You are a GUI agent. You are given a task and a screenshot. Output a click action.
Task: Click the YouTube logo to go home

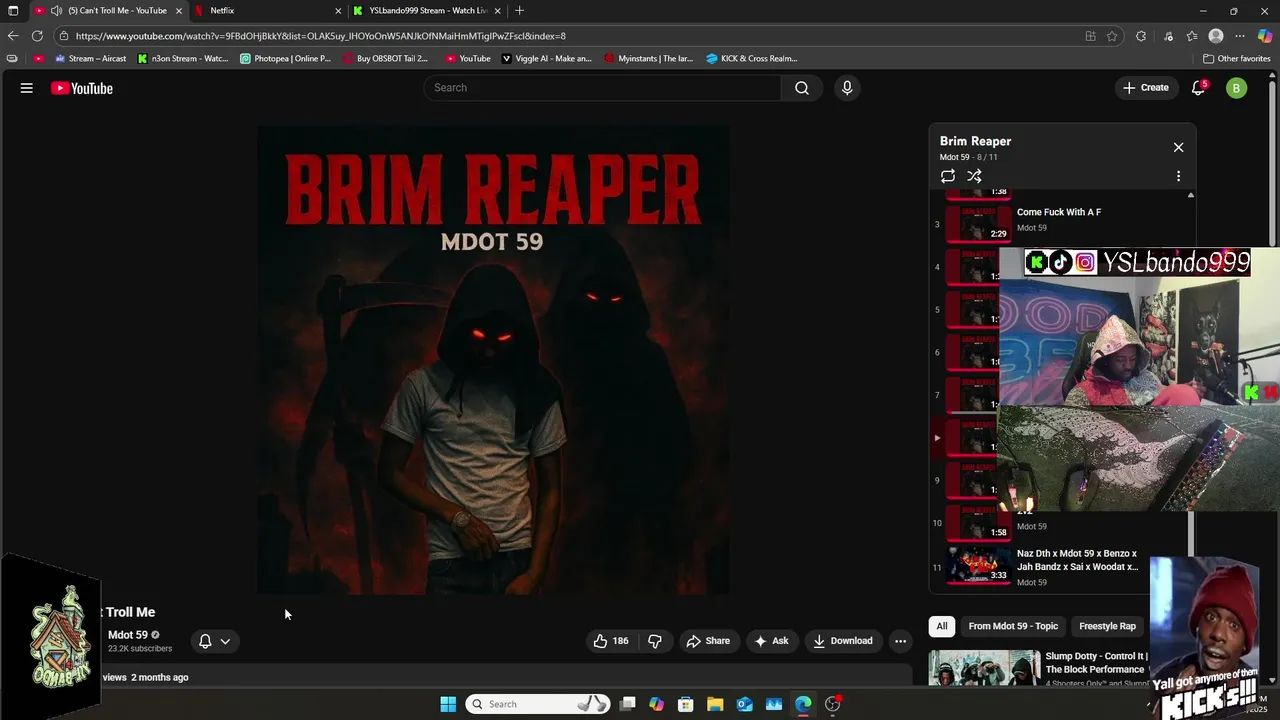pyautogui.click(x=82, y=88)
